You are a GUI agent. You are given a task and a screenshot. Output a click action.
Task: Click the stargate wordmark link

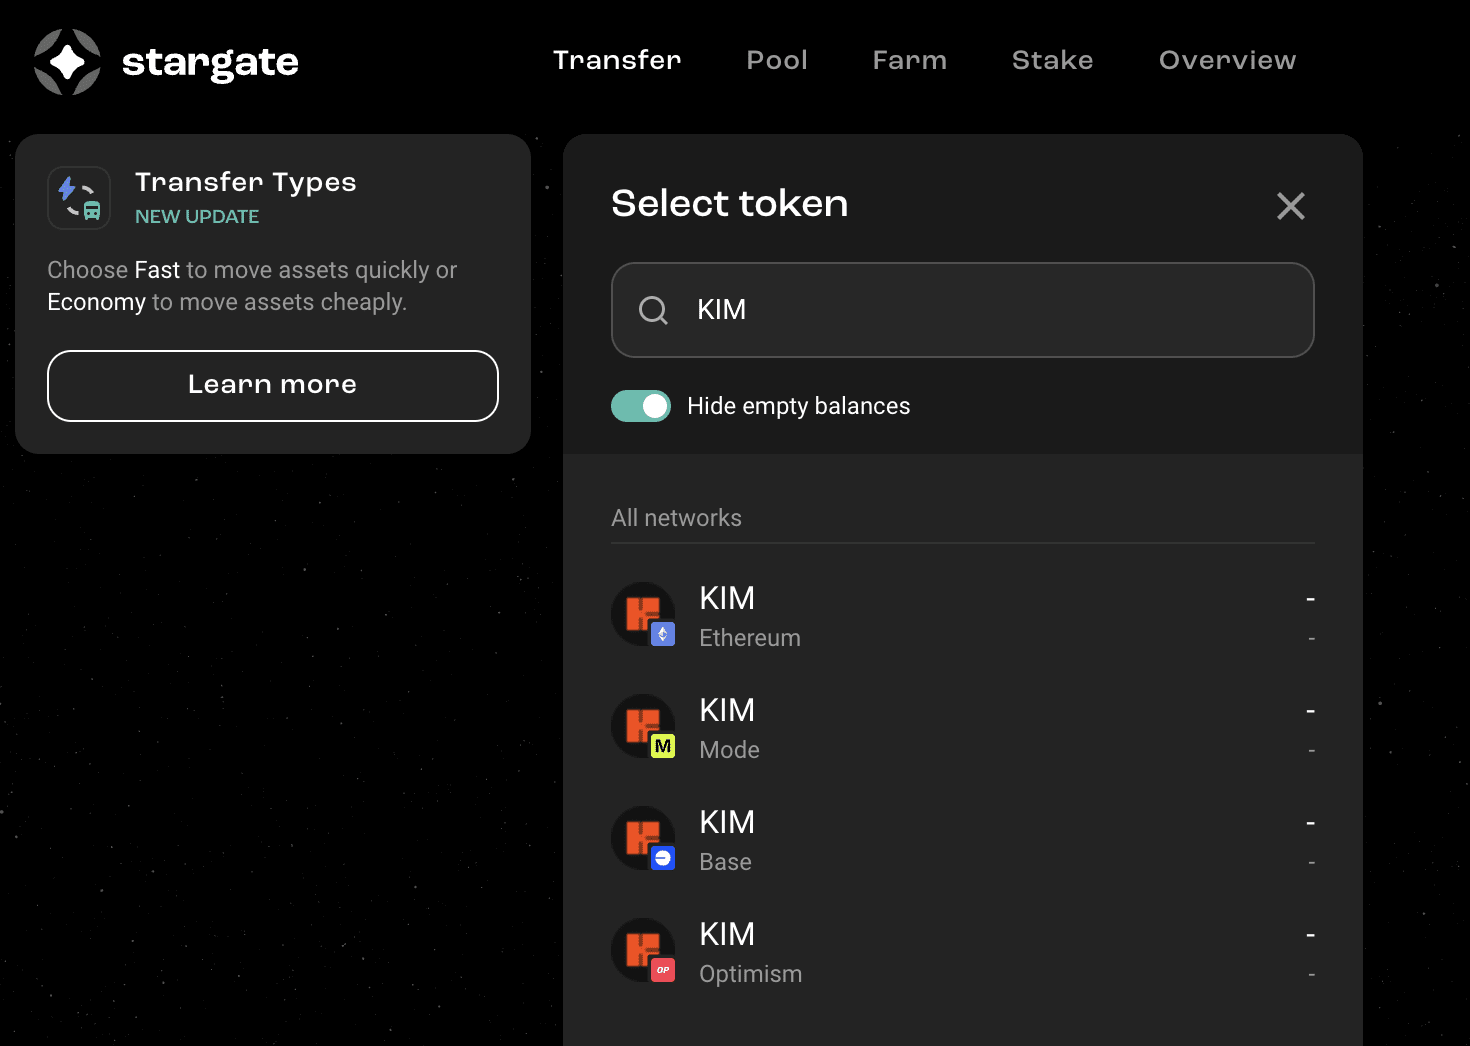coord(210,62)
